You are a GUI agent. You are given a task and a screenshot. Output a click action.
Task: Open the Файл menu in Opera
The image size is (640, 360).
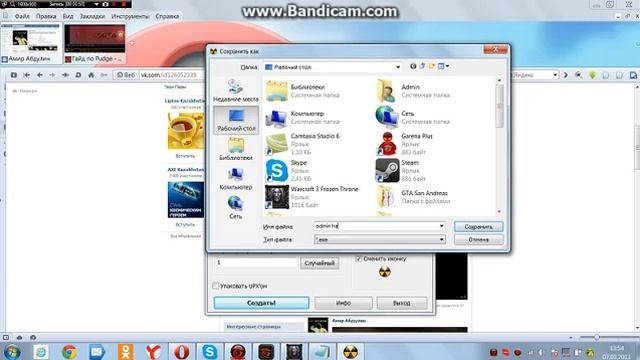point(22,16)
